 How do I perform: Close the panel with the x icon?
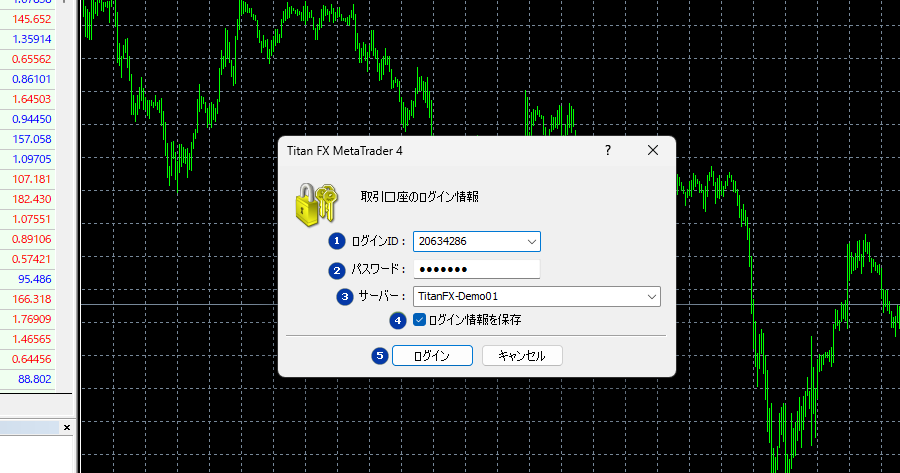point(67,427)
